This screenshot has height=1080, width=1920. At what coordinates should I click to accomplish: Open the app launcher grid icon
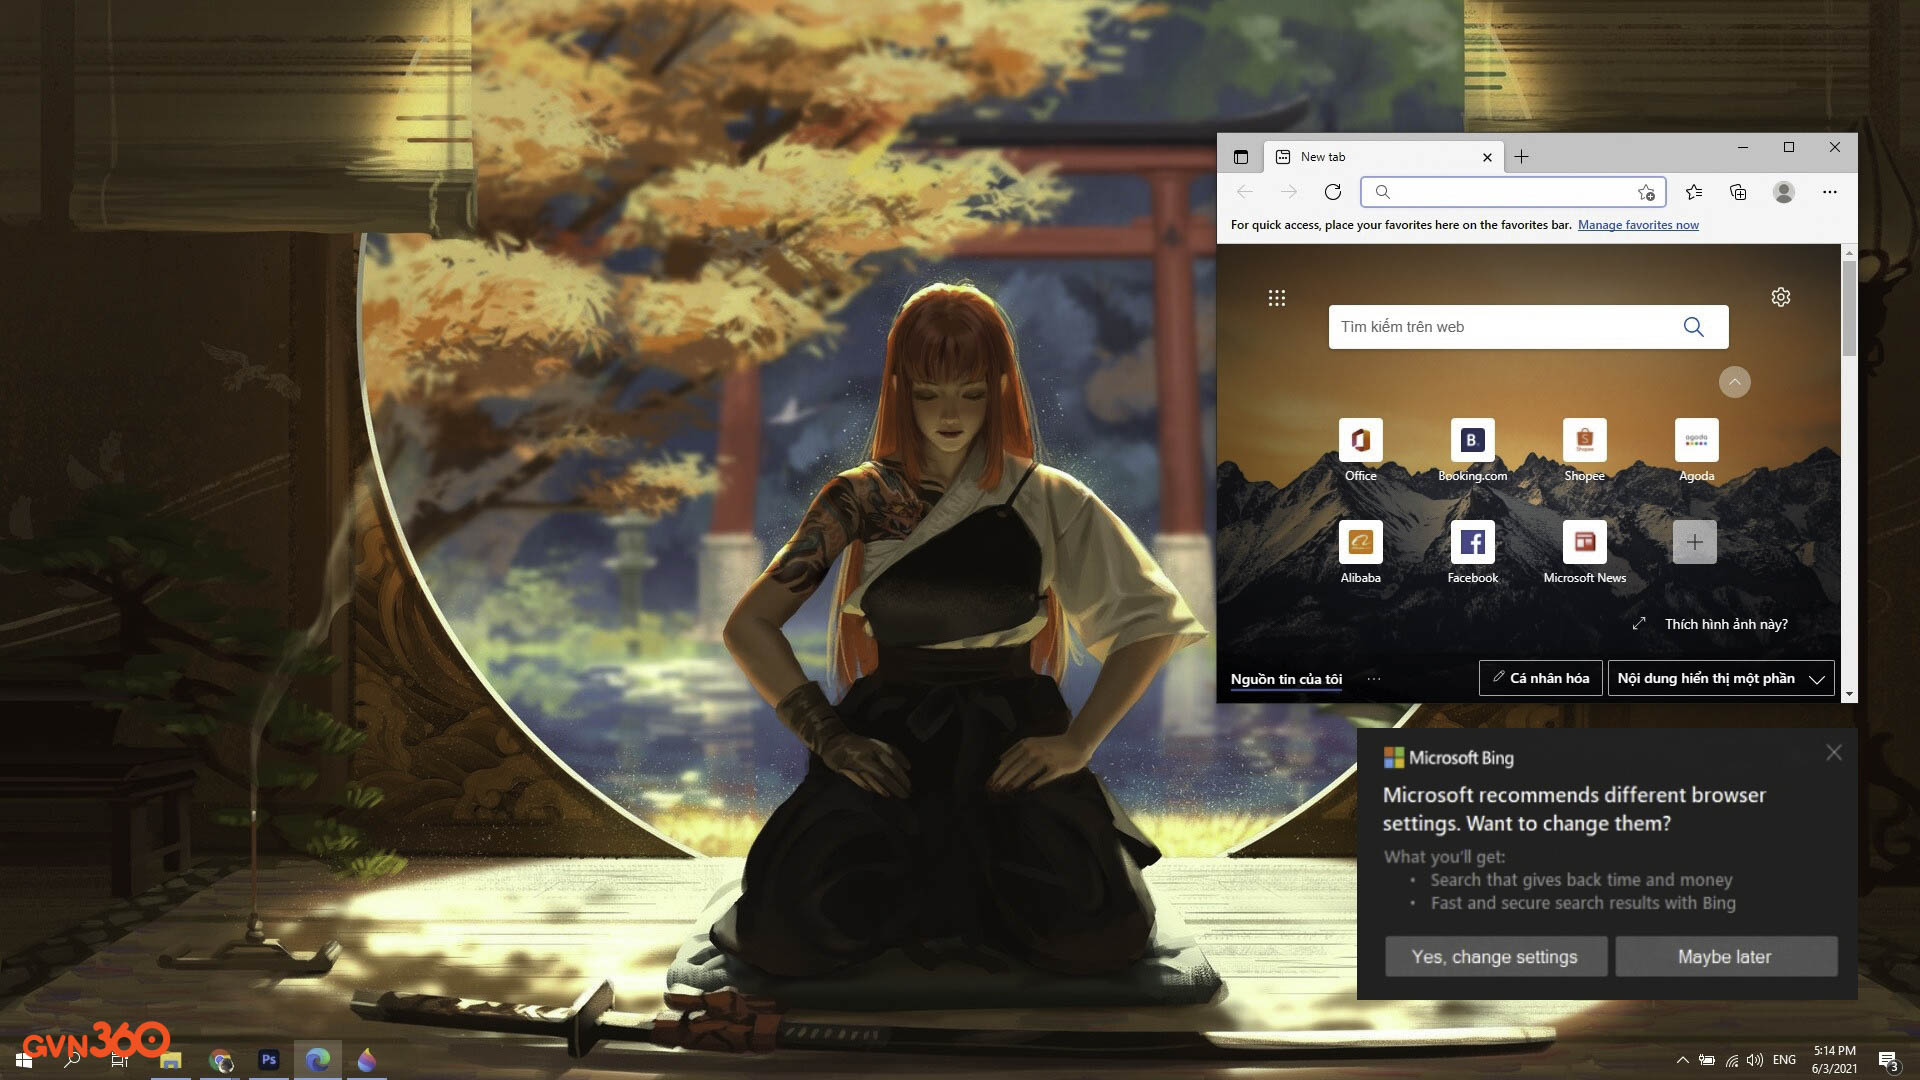coord(1277,298)
